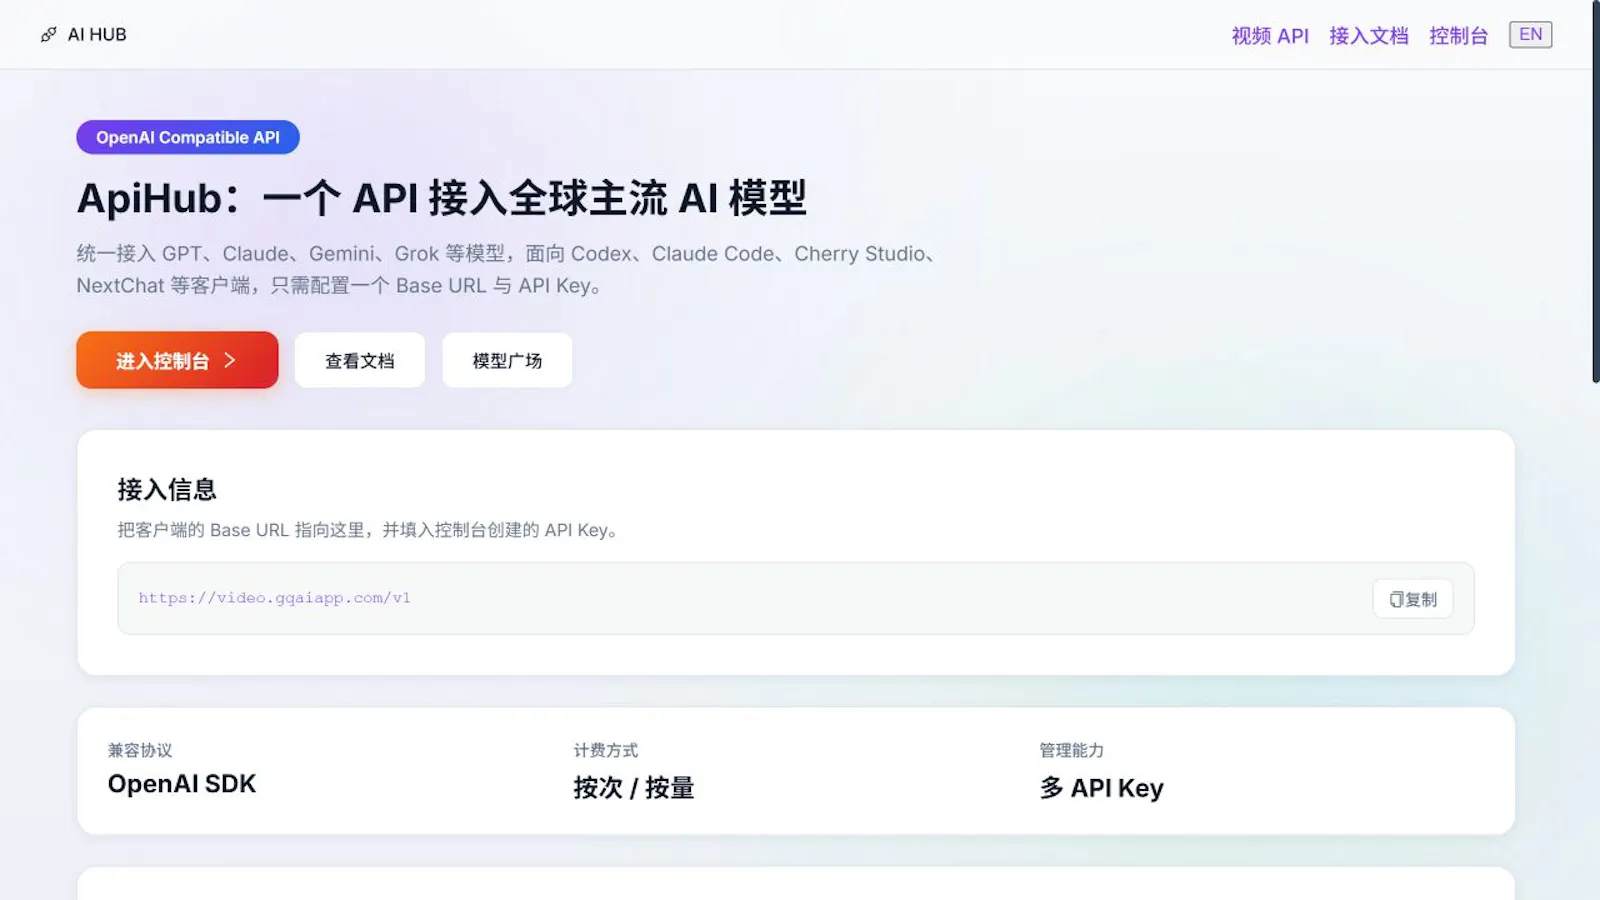Open the 模型广场 button

tap(507, 360)
